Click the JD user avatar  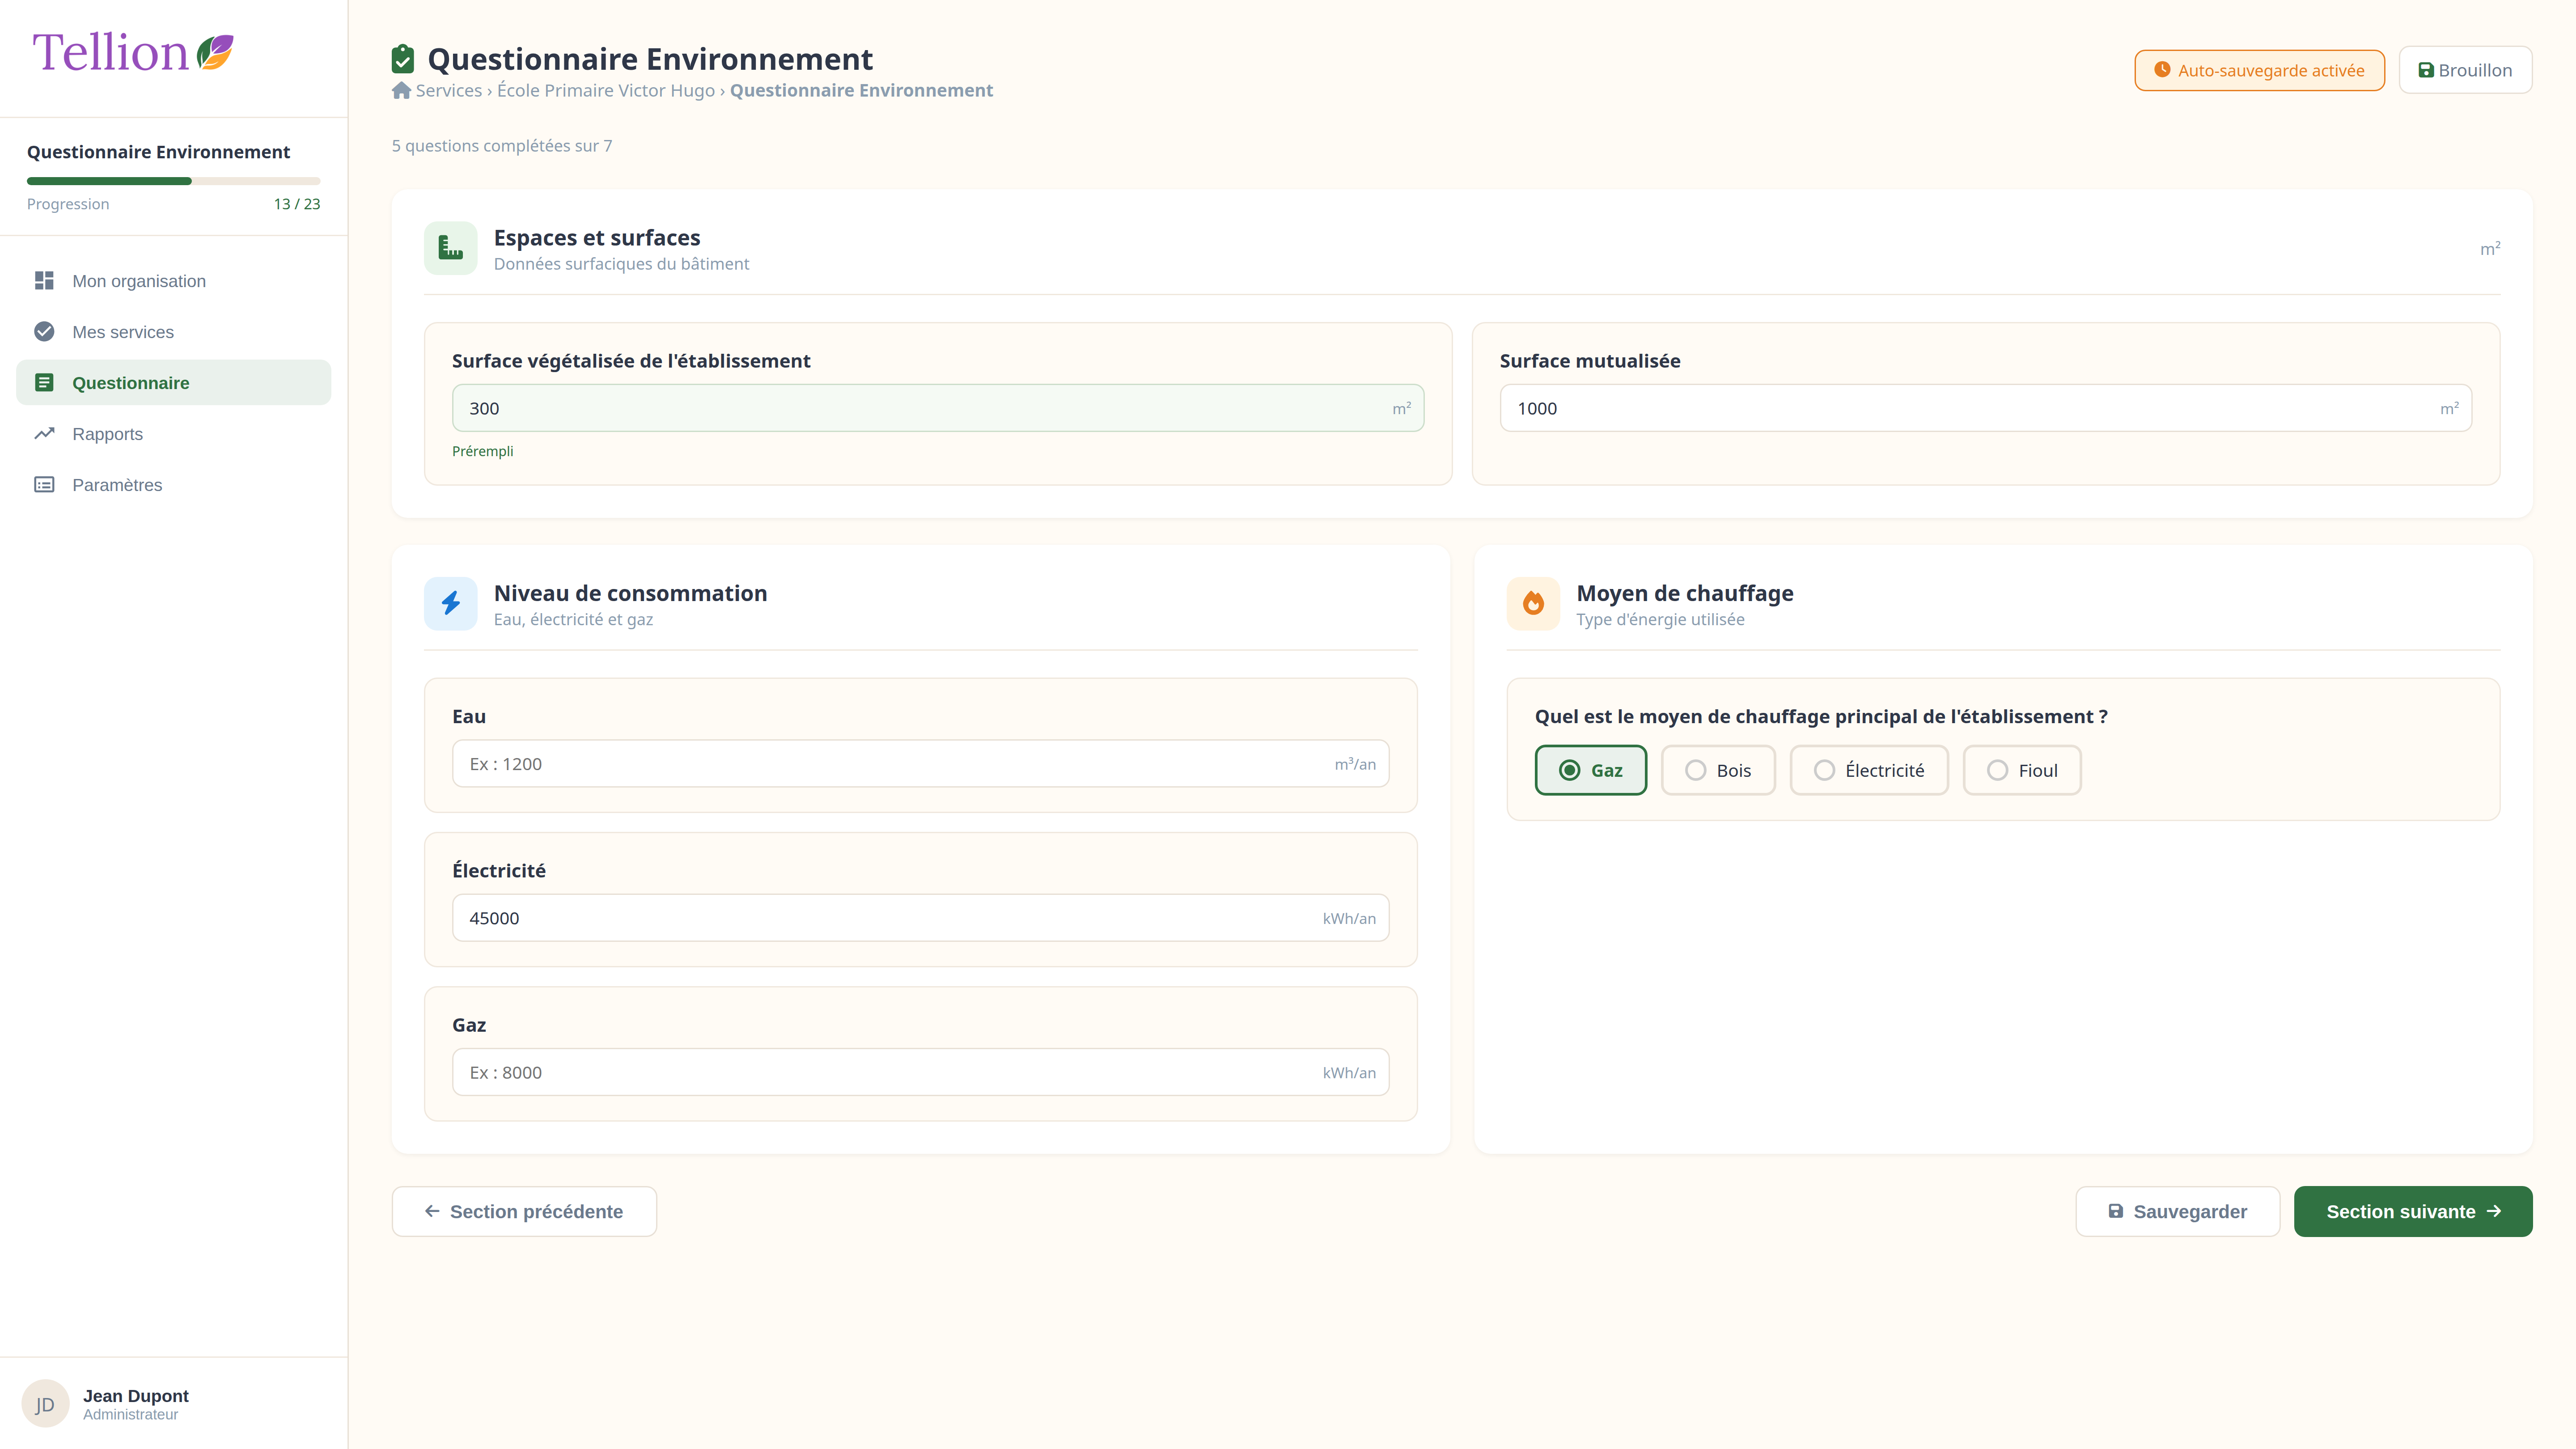click(x=45, y=1404)
